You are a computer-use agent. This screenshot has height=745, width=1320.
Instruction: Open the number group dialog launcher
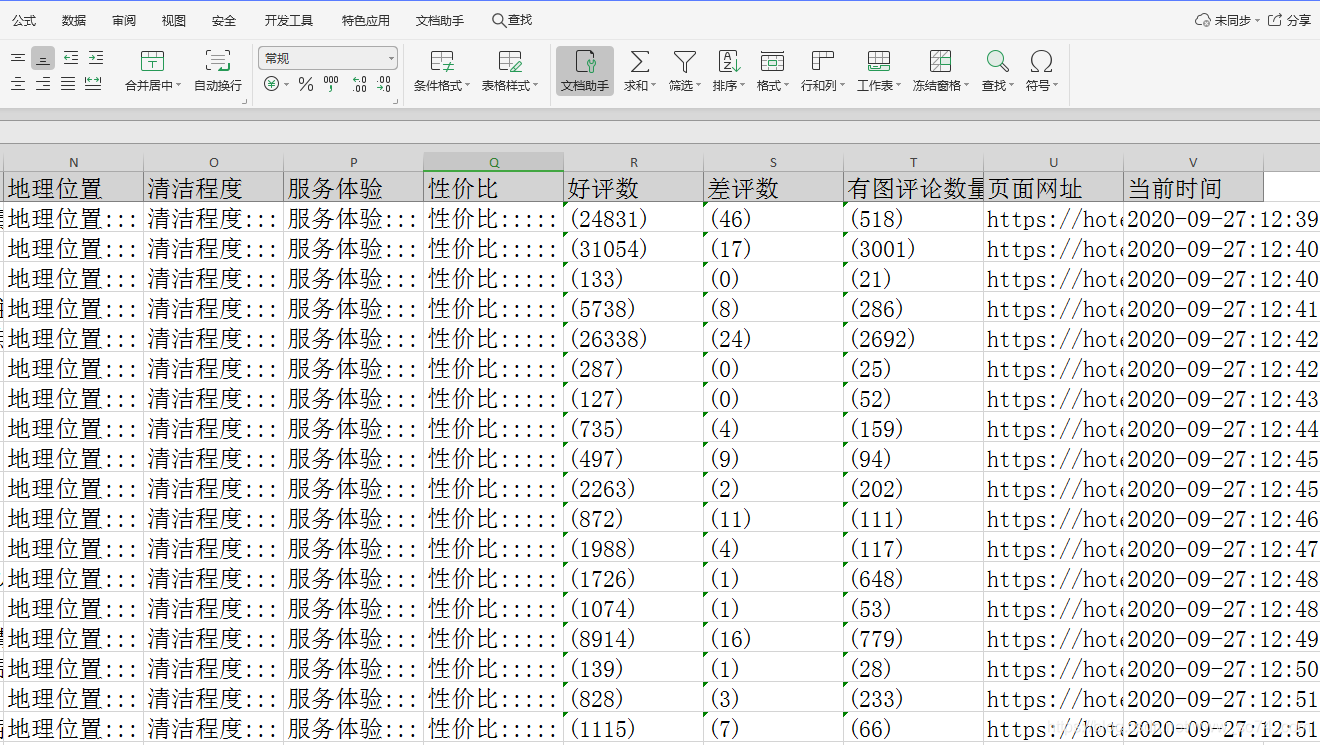click(397, 101)
